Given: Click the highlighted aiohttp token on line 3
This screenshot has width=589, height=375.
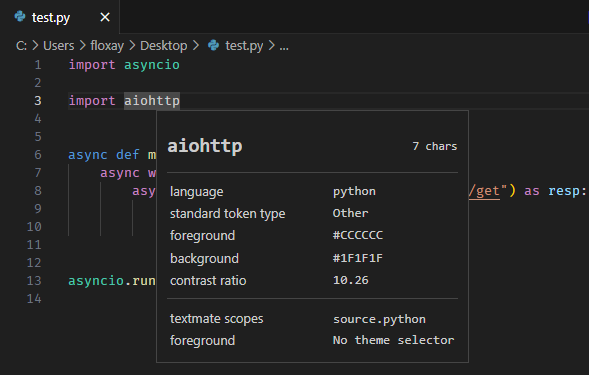Looking at the screenshot, I should tap(152, 101).
